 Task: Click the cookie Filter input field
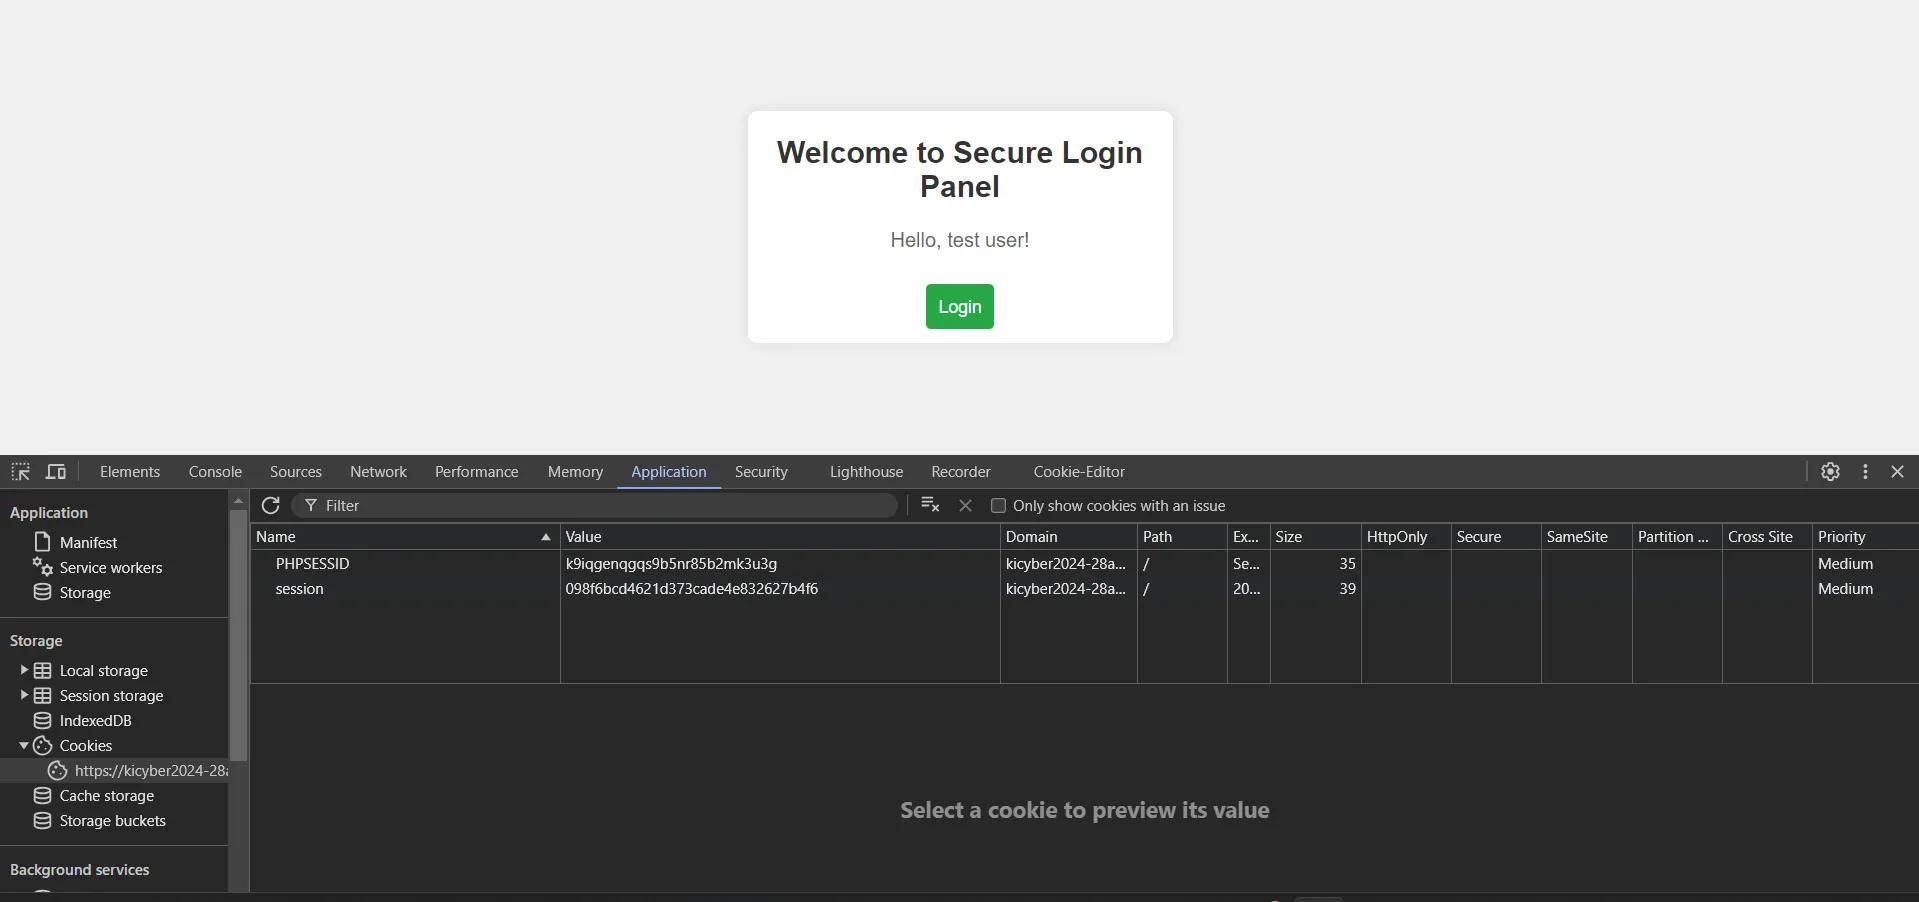pos(600,506)
